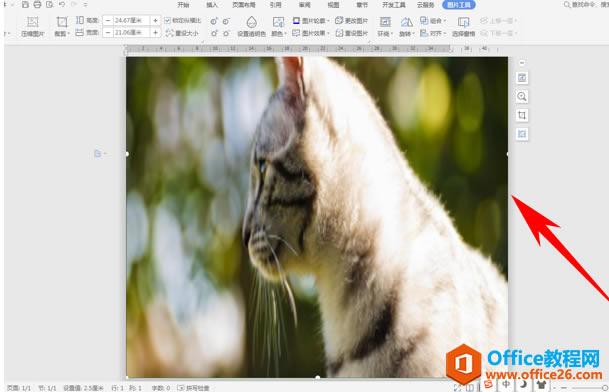Click the layout options icon beside picture

tap(522, 78)
